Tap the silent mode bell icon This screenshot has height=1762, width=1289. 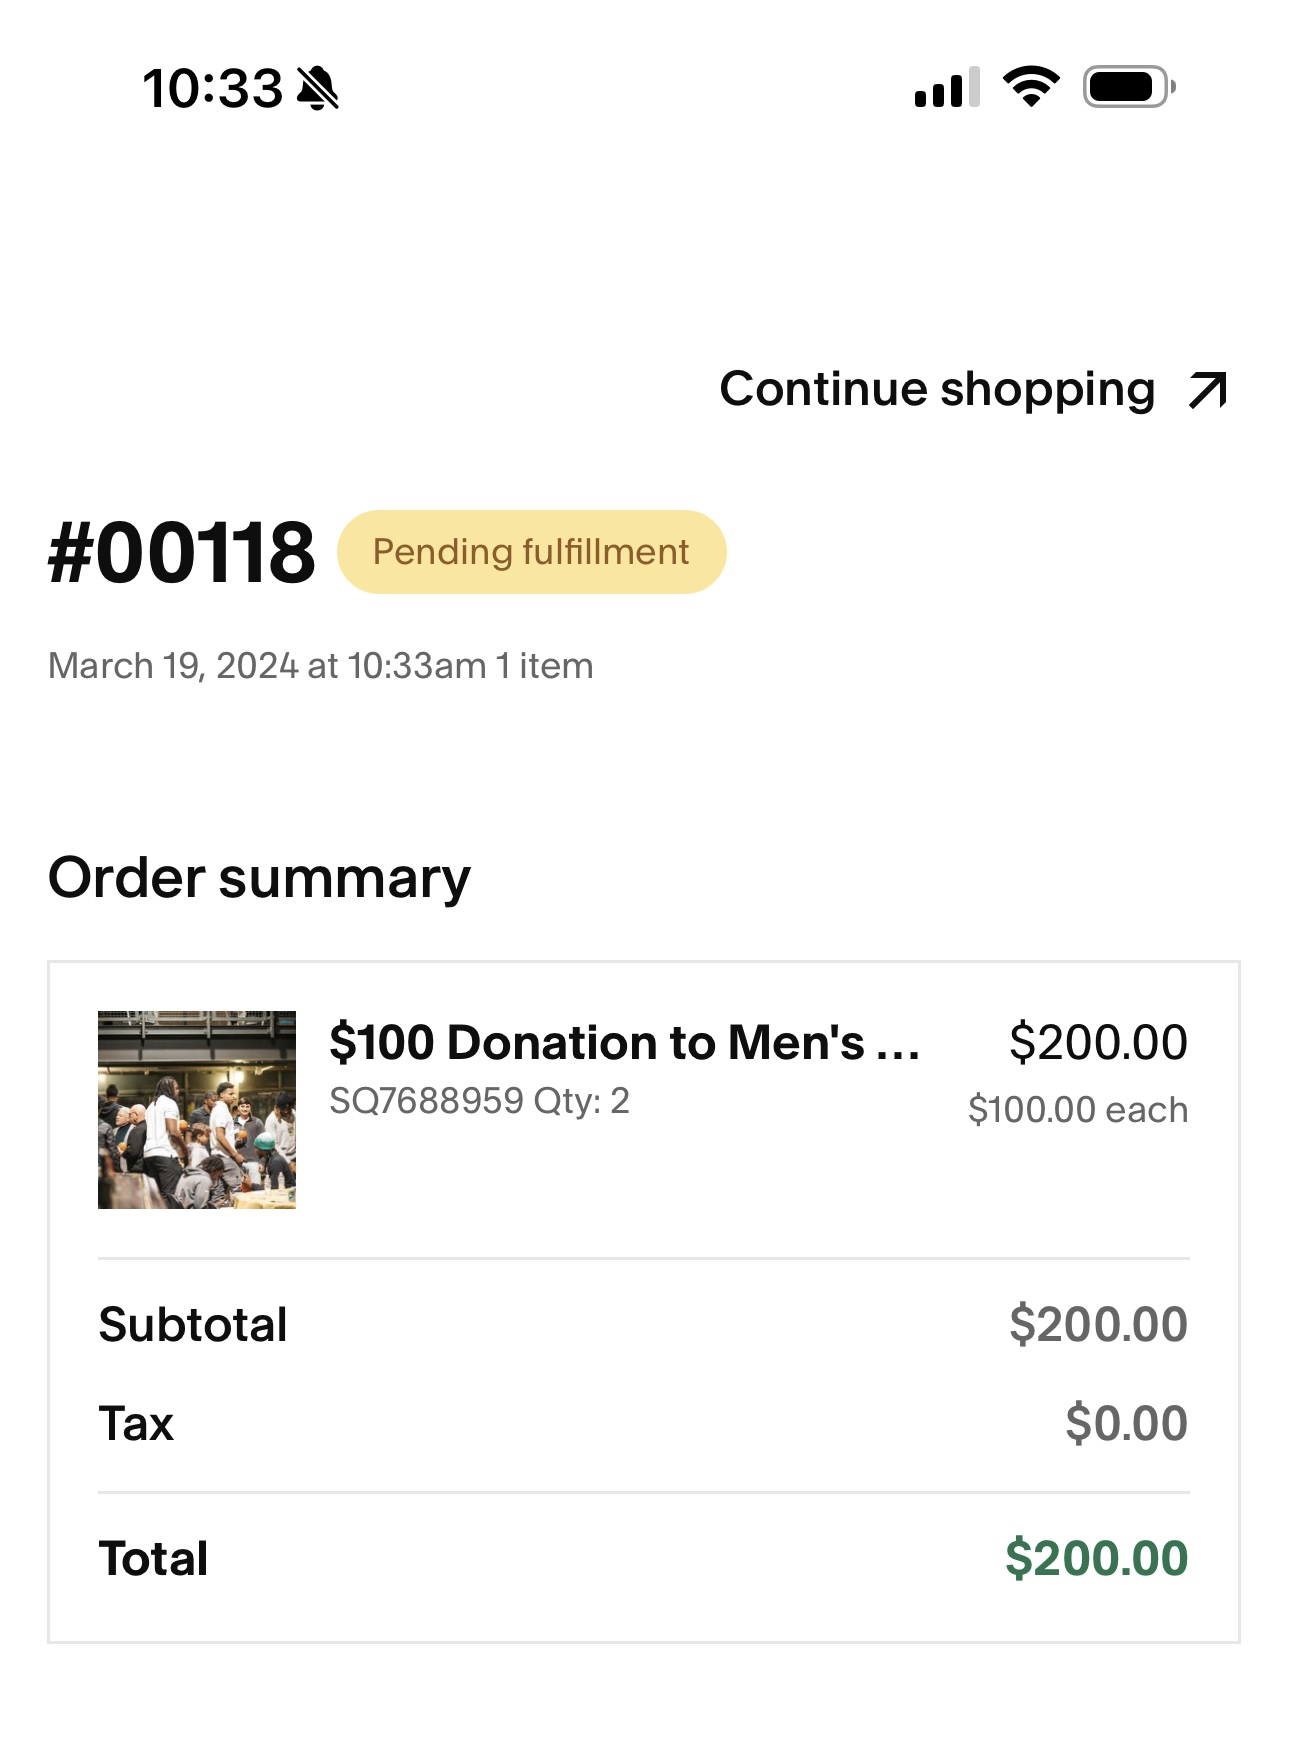(x=318, y=88)
